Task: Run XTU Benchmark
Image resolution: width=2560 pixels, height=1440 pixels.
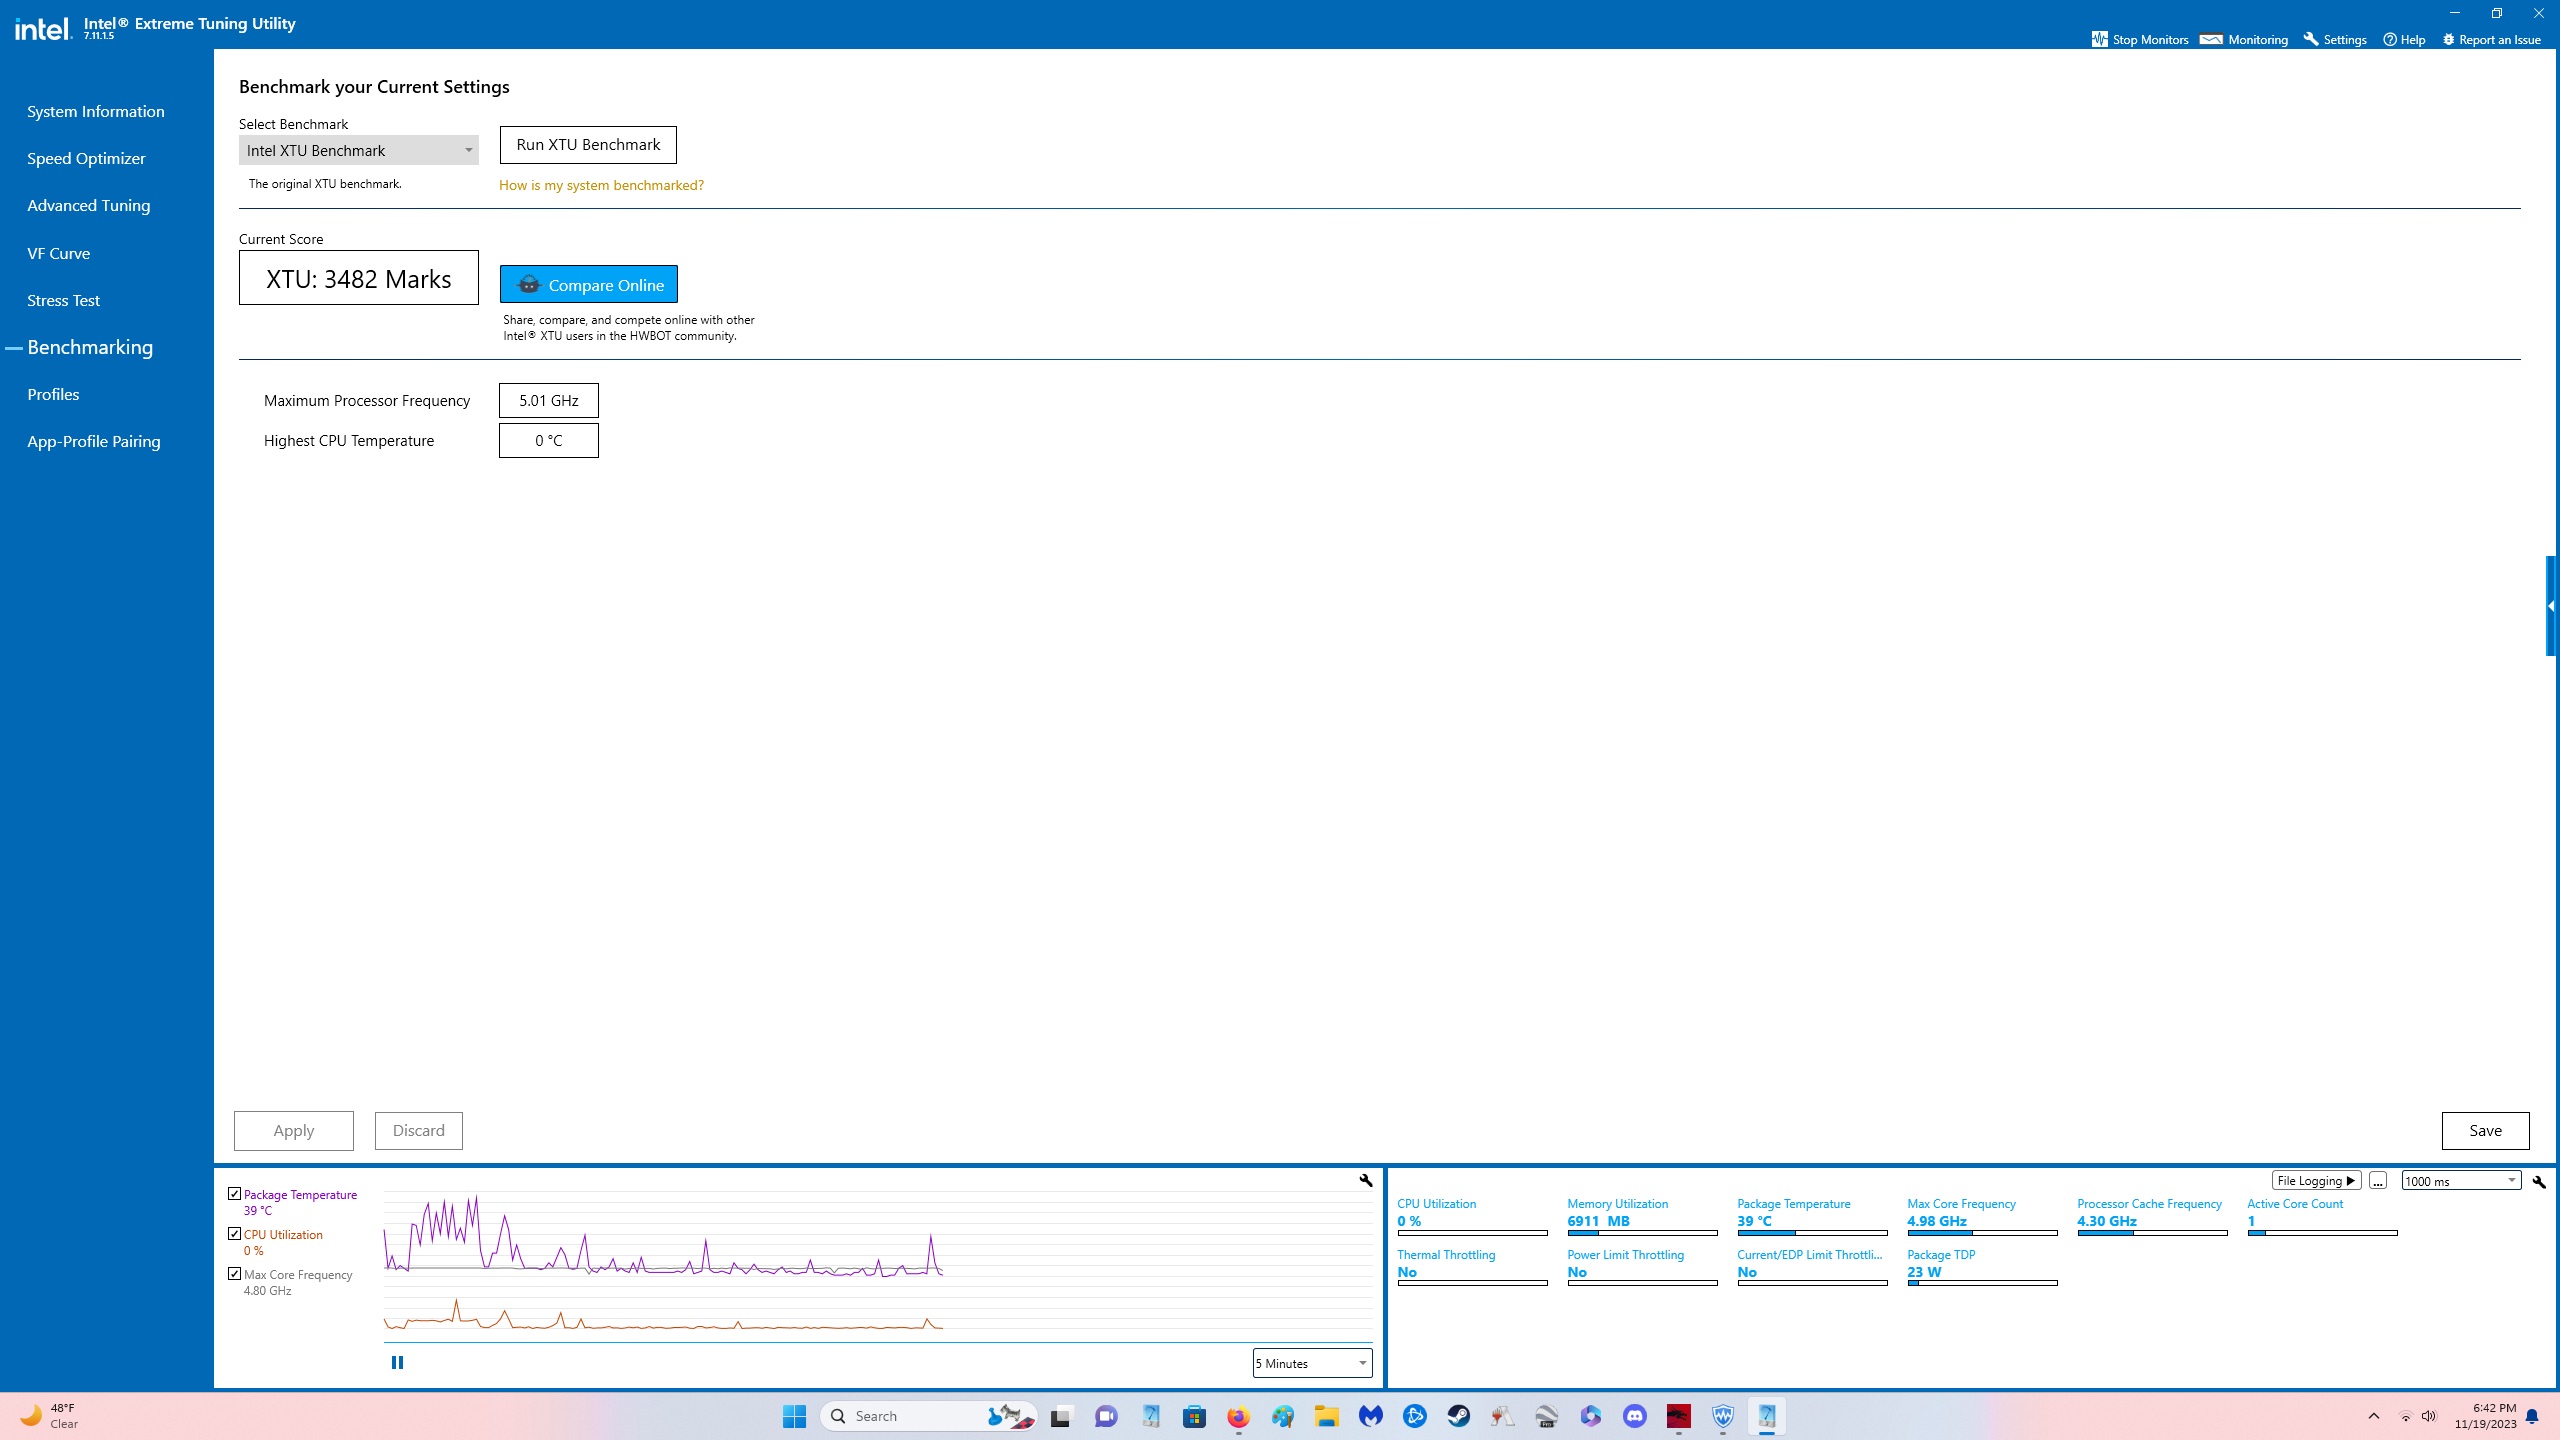Action: (x=588, y=145)
